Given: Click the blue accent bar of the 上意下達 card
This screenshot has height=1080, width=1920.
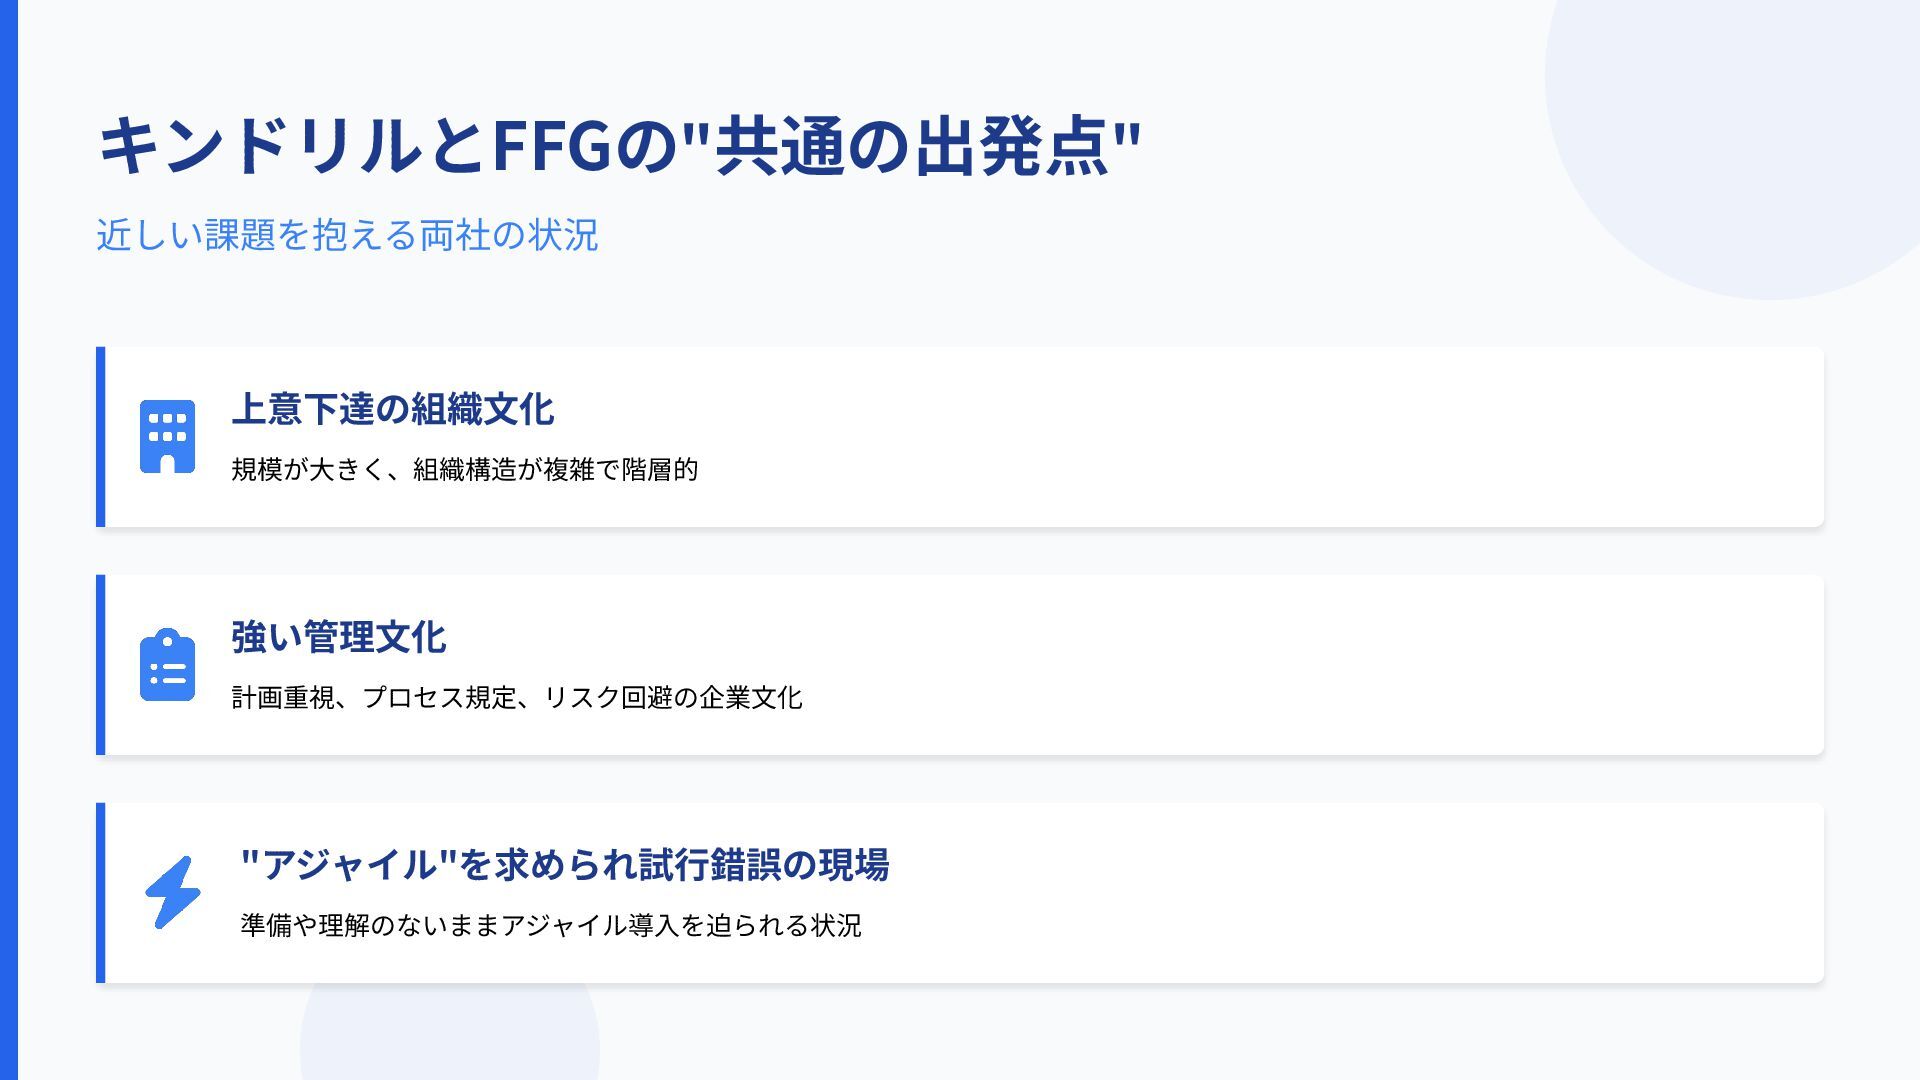Looking at the screenshot, I should pyautogui.click(x=100, y=437).
